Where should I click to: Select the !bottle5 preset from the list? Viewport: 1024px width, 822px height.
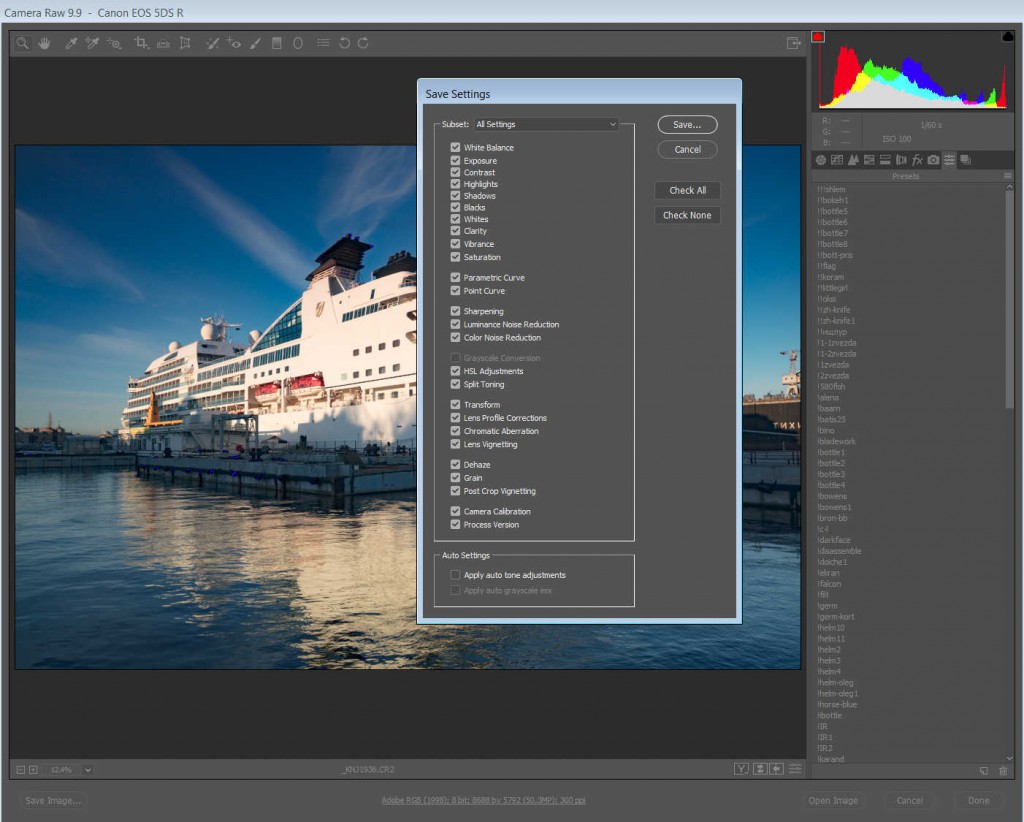click(x=833, y=211)
